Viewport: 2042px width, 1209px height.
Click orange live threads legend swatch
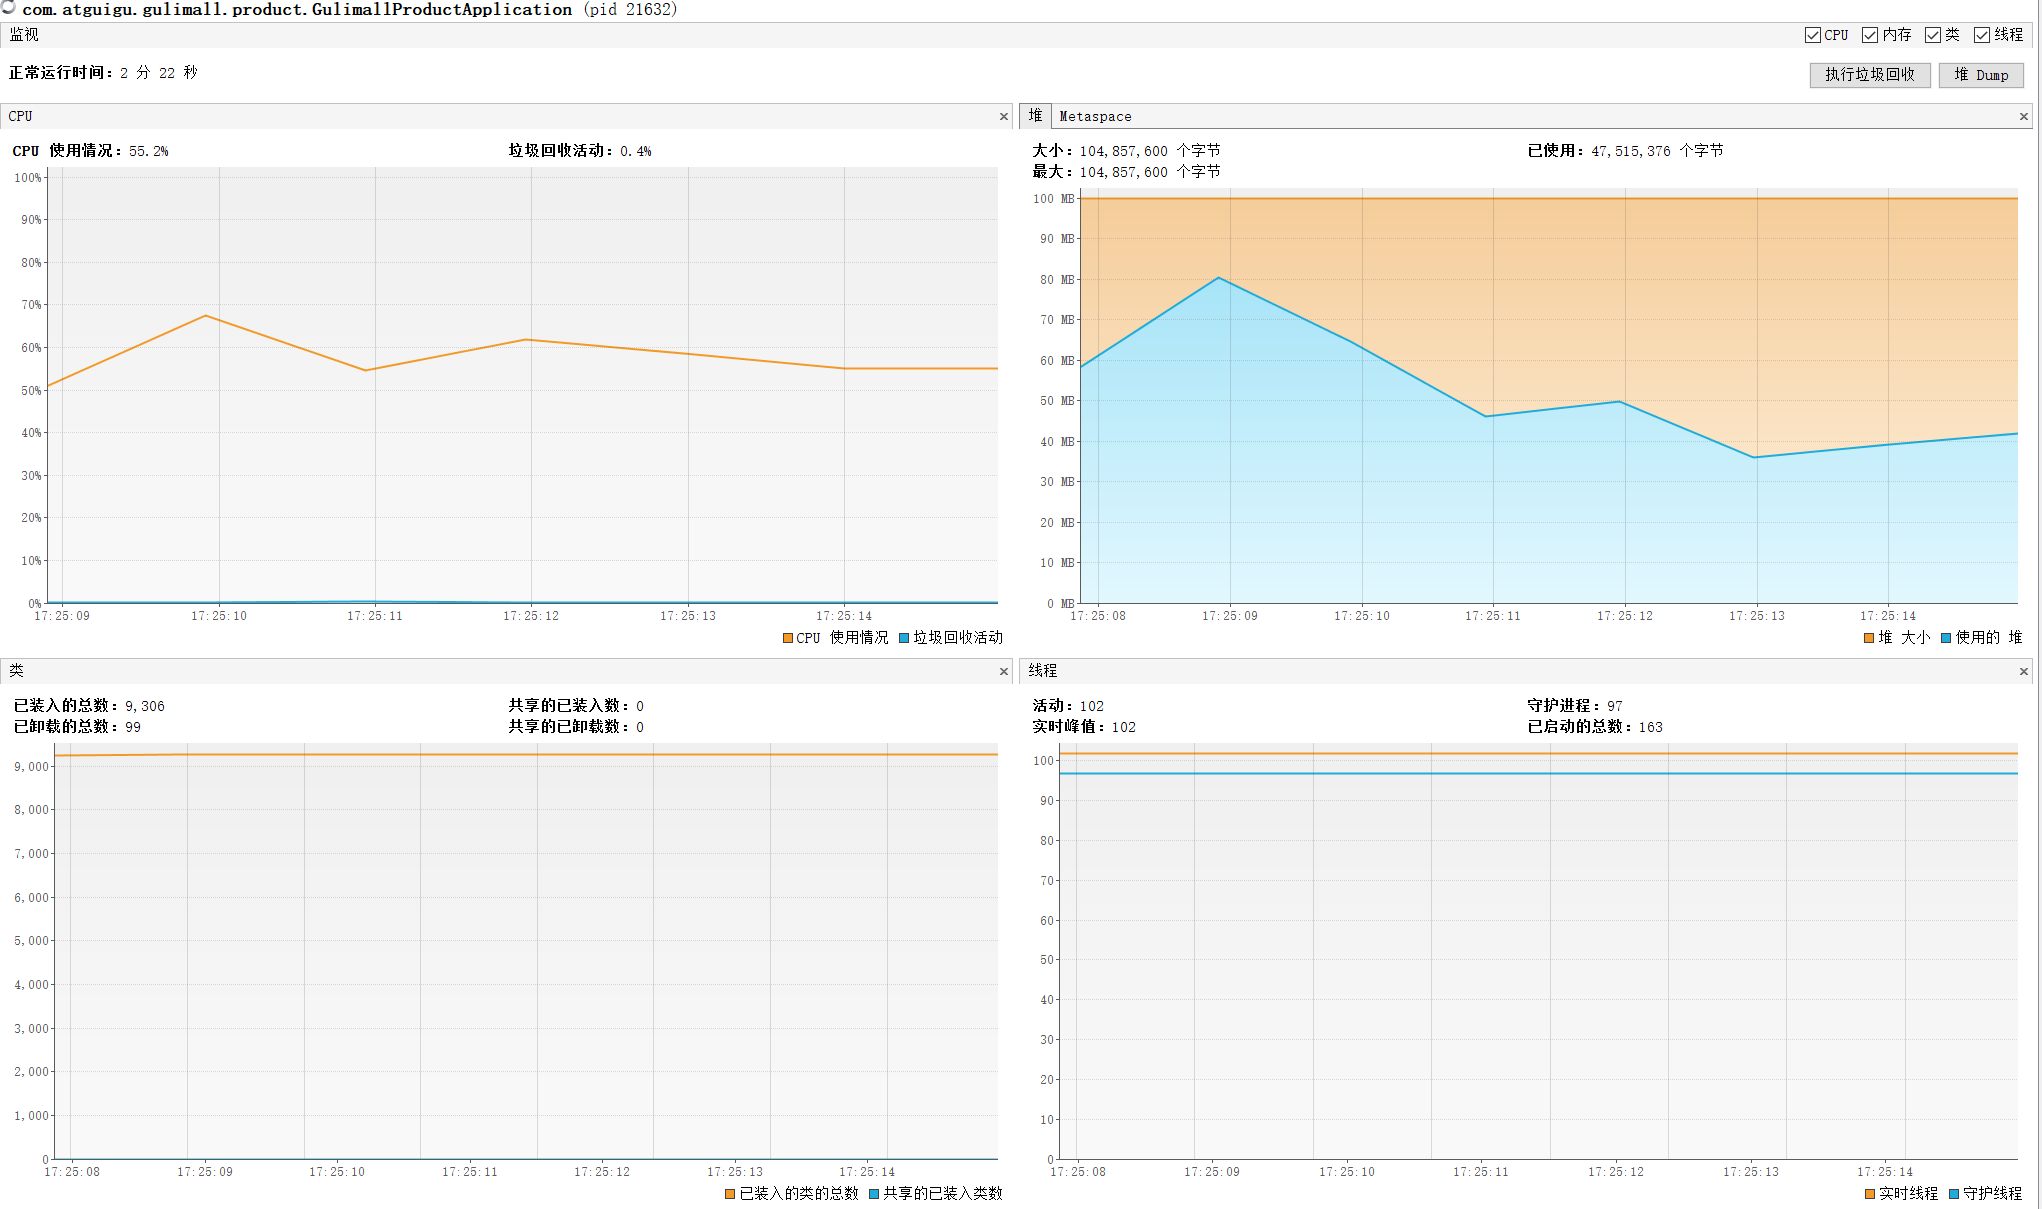[1870, 1194]
